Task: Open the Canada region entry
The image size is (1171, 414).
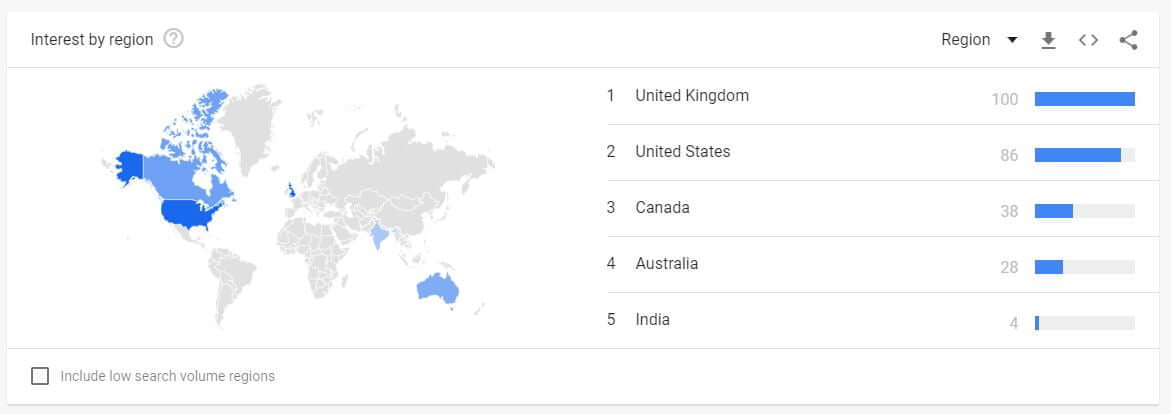Action: [x=662, y=208]
